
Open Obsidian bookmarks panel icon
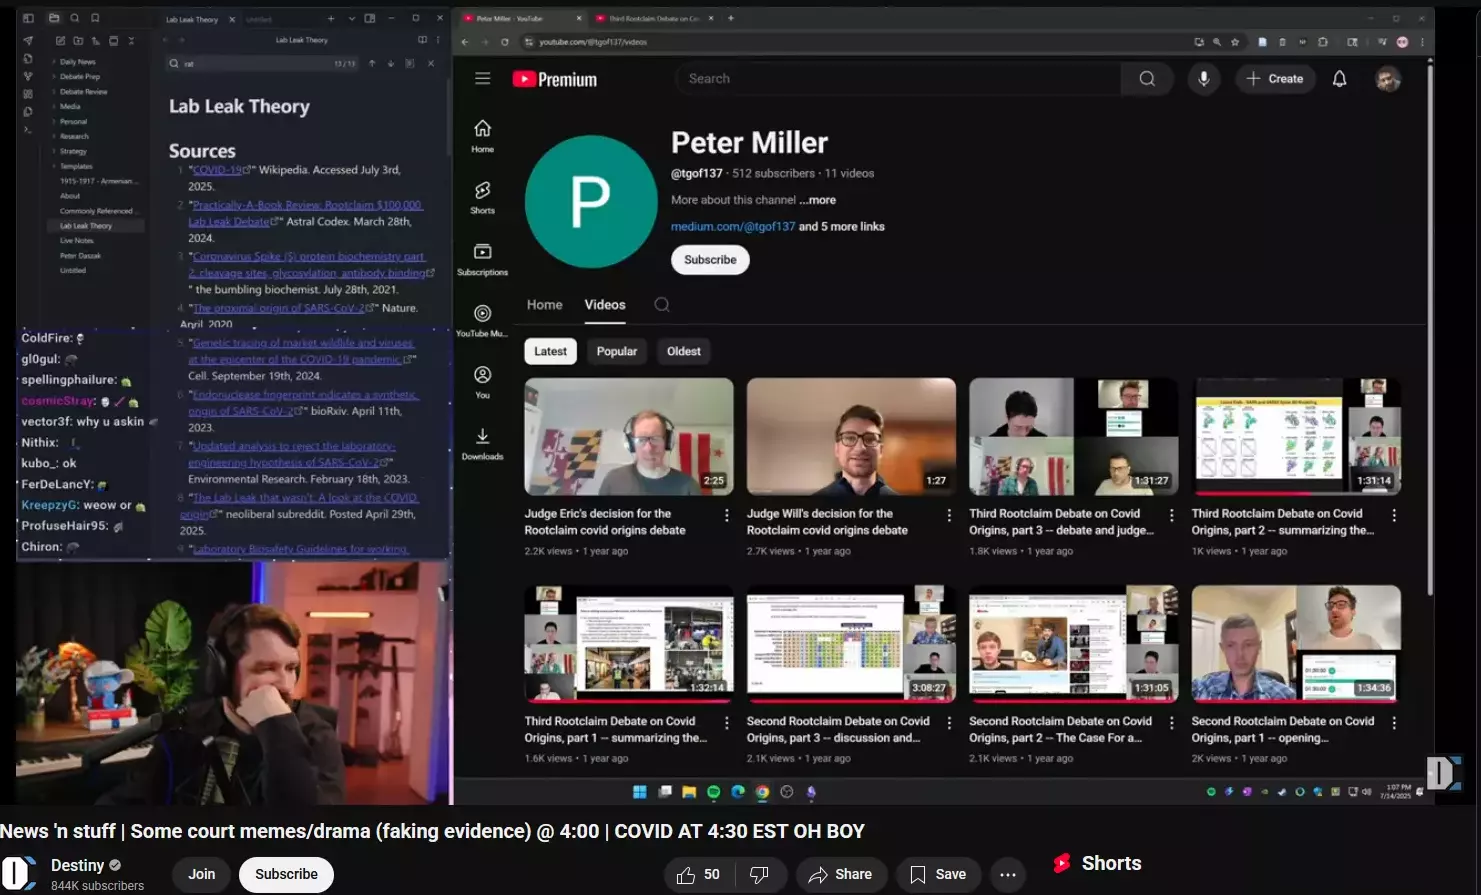95,18
